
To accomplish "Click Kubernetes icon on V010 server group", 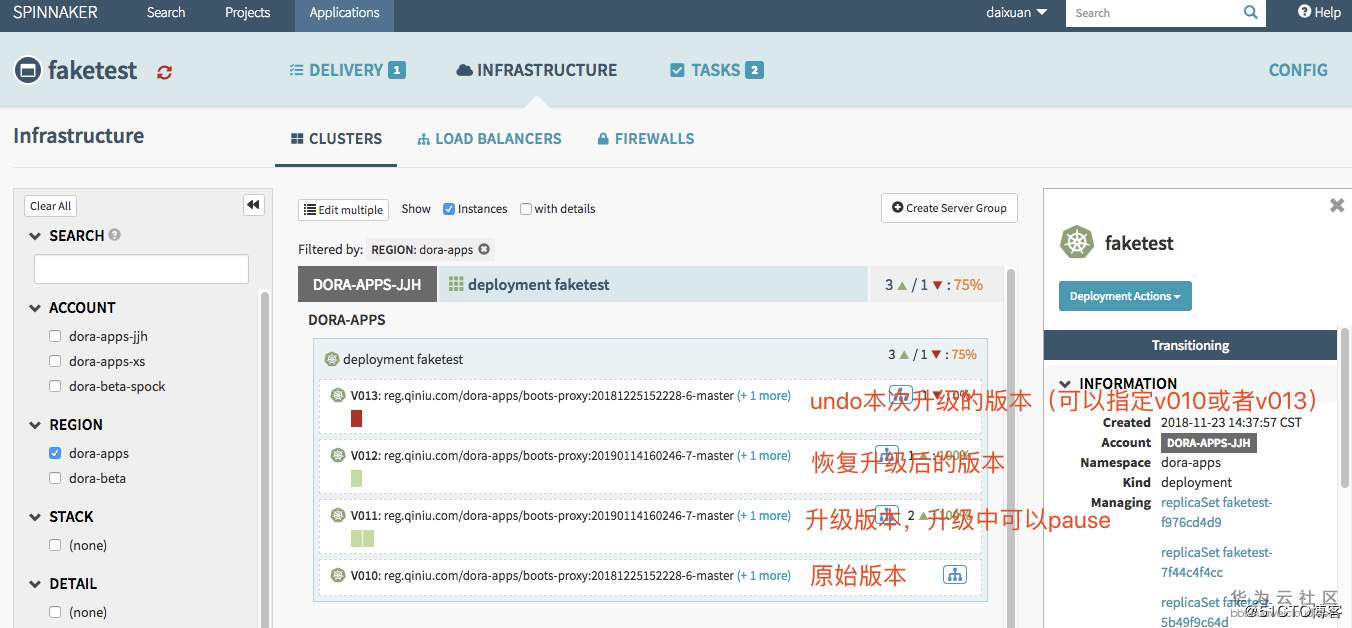I will tap(338, 575).
